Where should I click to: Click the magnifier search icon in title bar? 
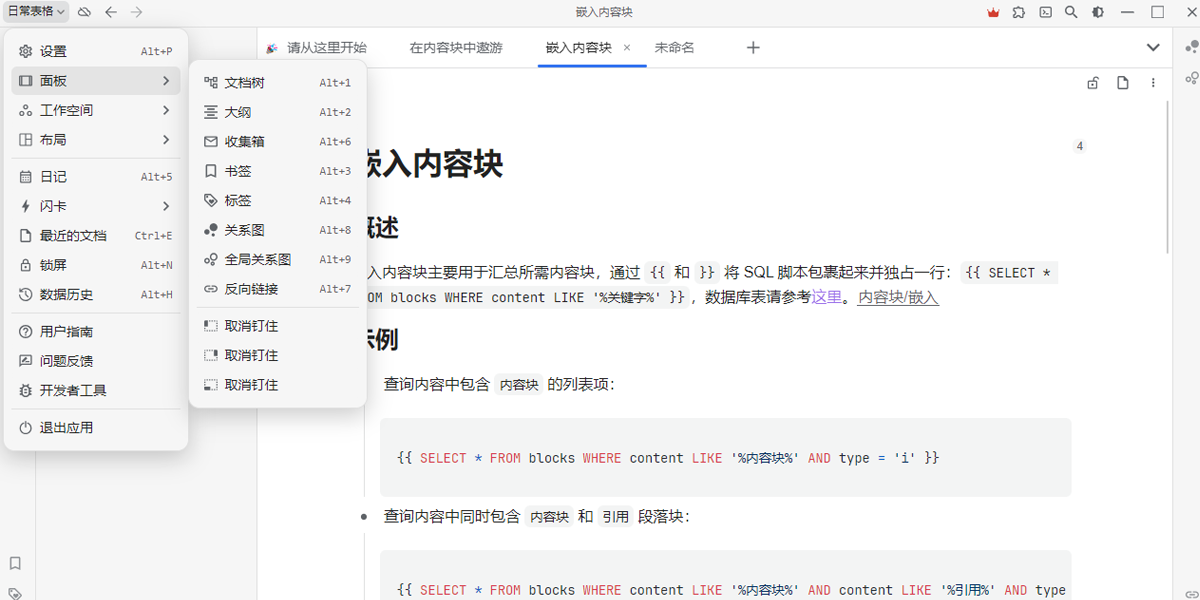pyautogui.click(x=1071, y=12)
